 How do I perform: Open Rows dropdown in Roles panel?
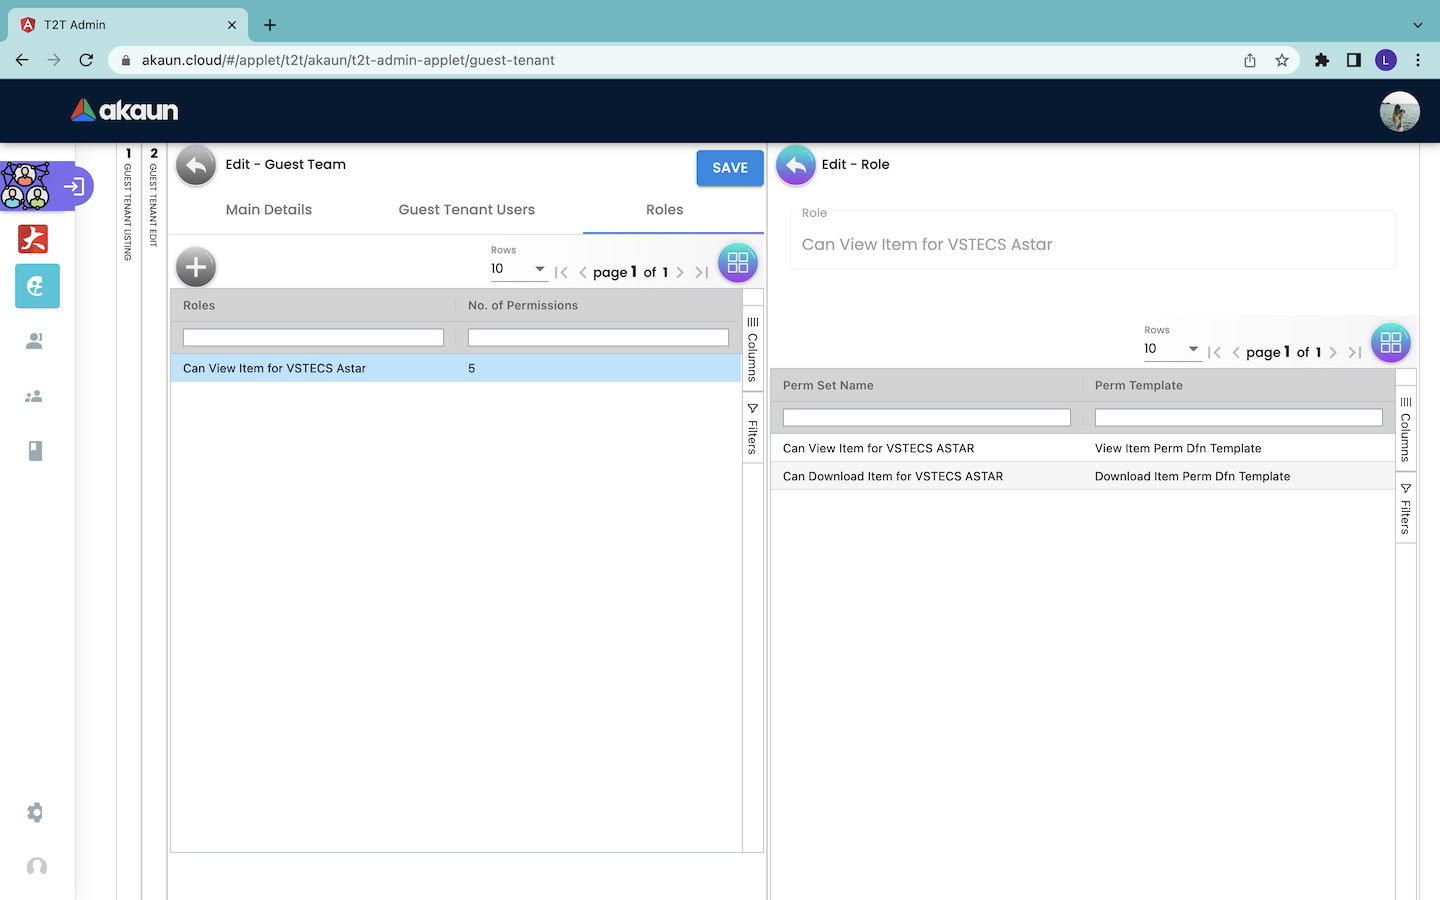518,269
